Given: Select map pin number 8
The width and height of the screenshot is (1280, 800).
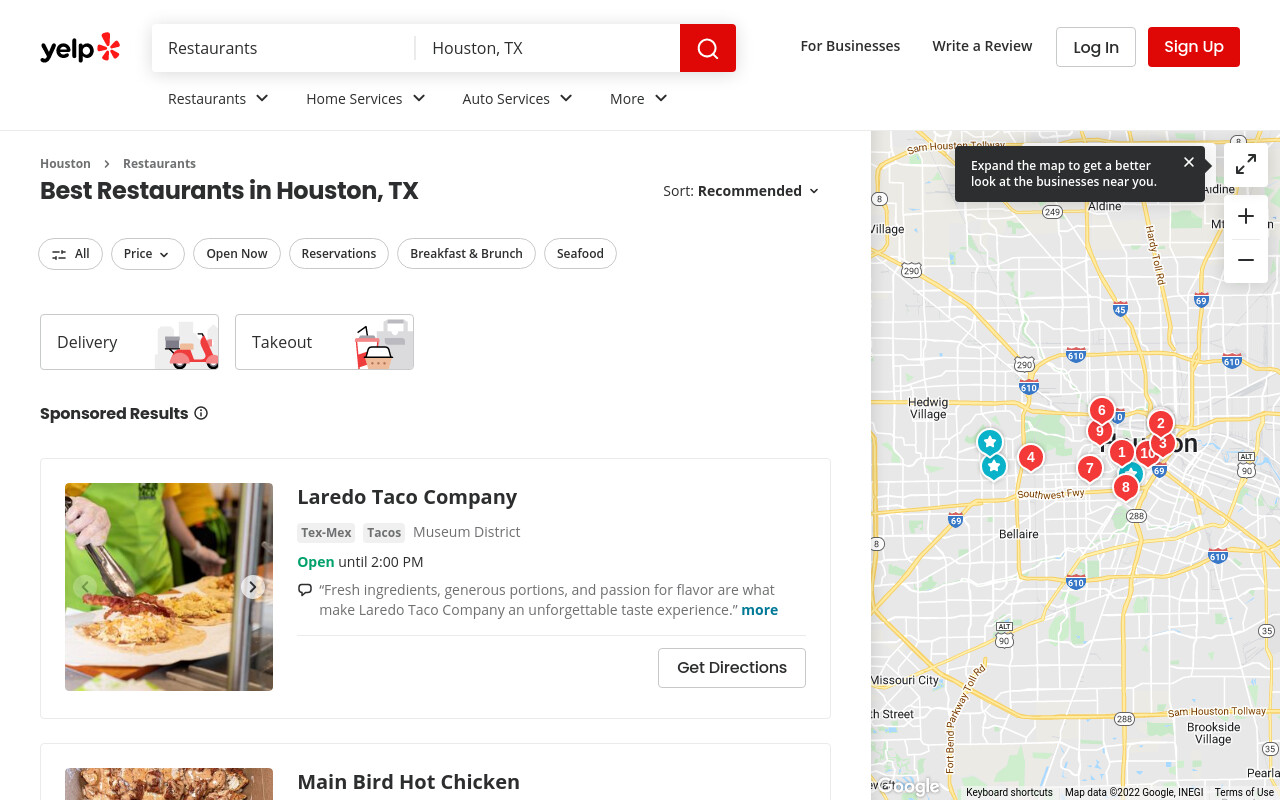Looking at the screenshot, I should click(x=1125, y=487).
